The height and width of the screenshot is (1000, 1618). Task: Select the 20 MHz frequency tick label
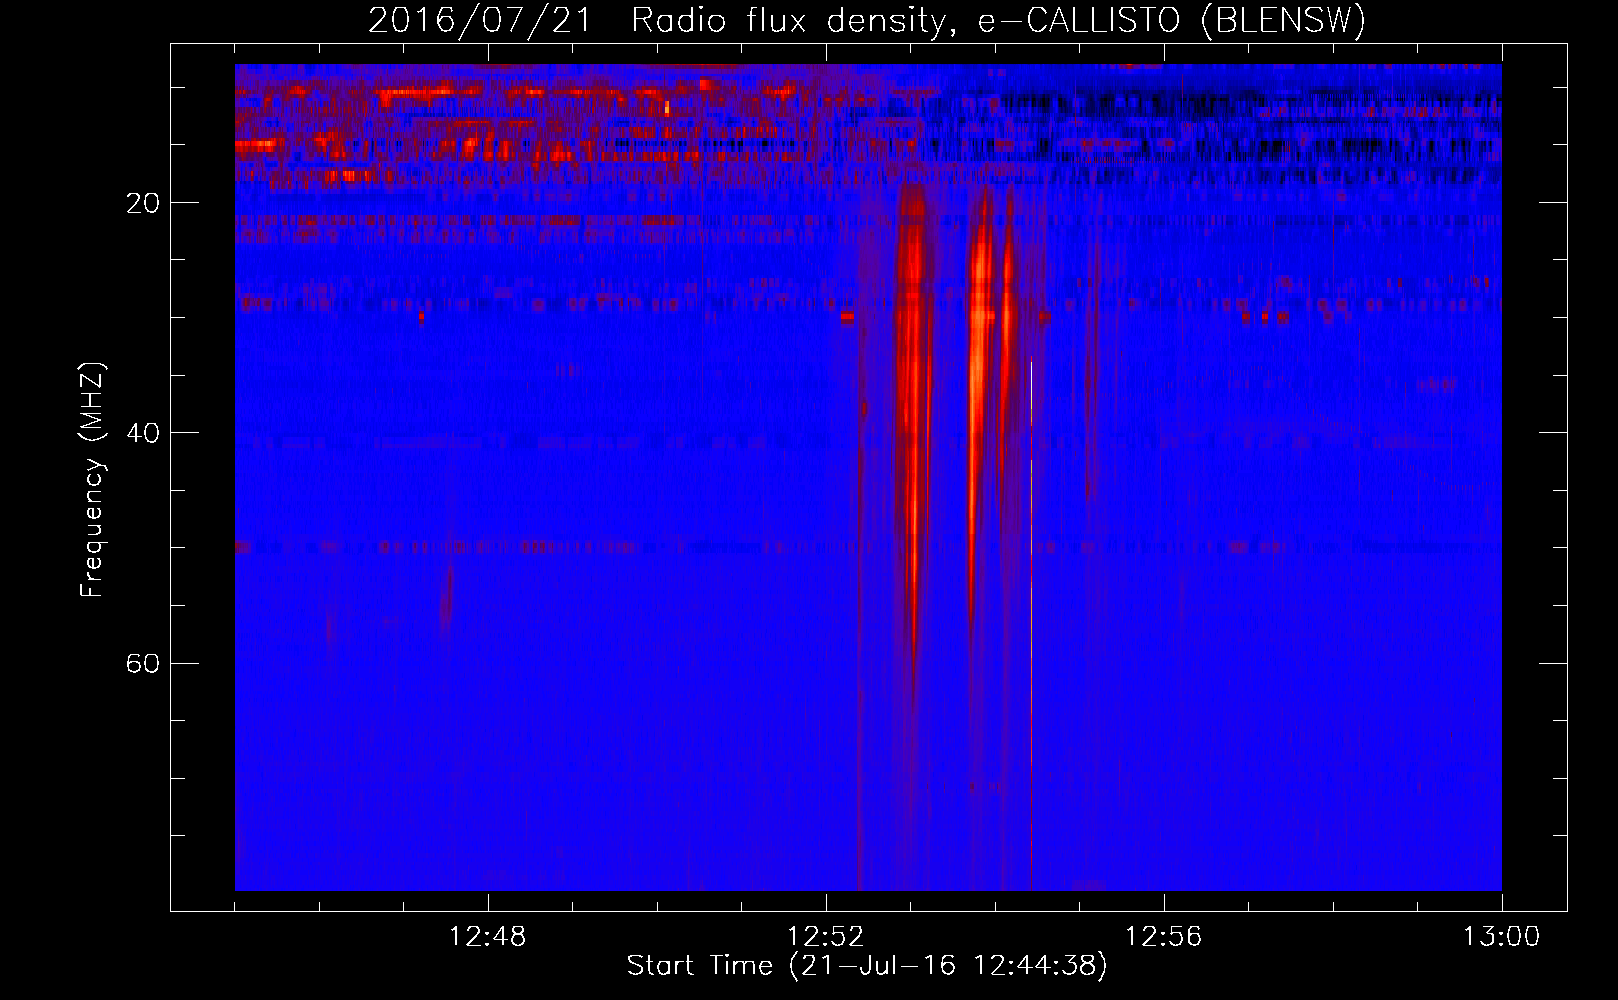(x=144, y=203)
